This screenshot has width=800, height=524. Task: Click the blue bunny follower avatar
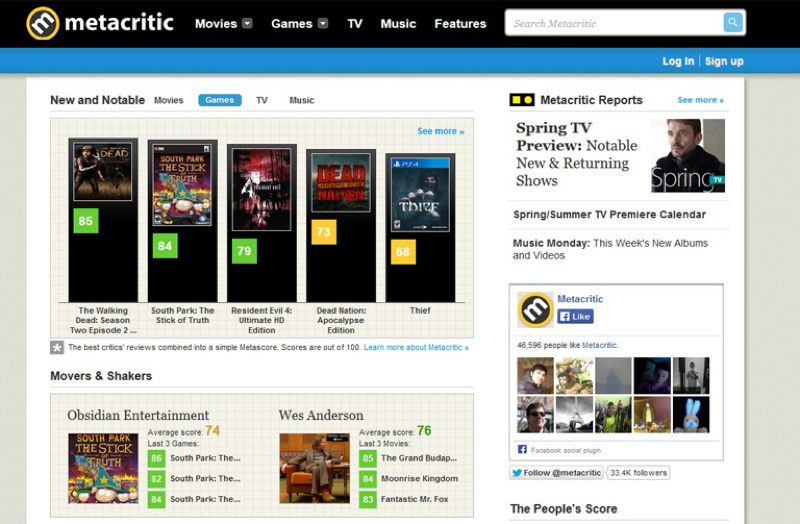(x=691, y=415)
